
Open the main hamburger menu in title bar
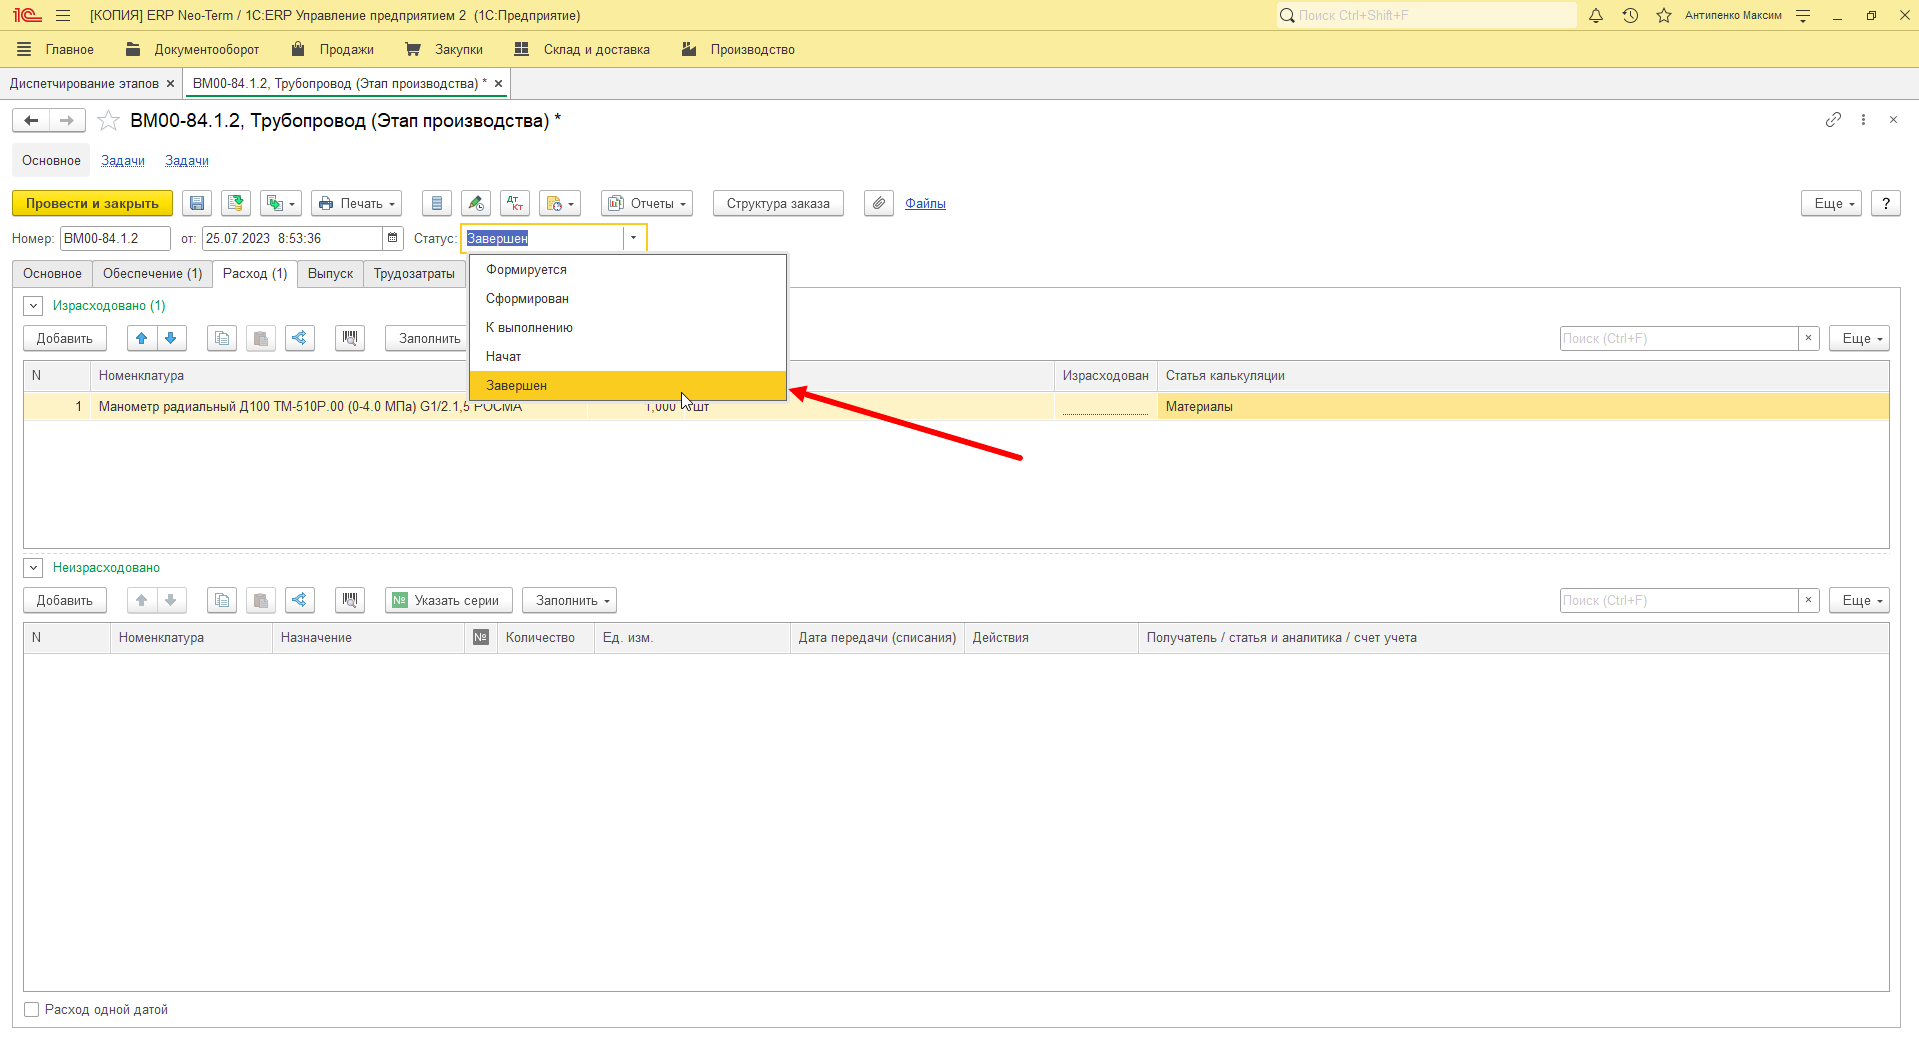pyautogui.click(x=63, y=15)
